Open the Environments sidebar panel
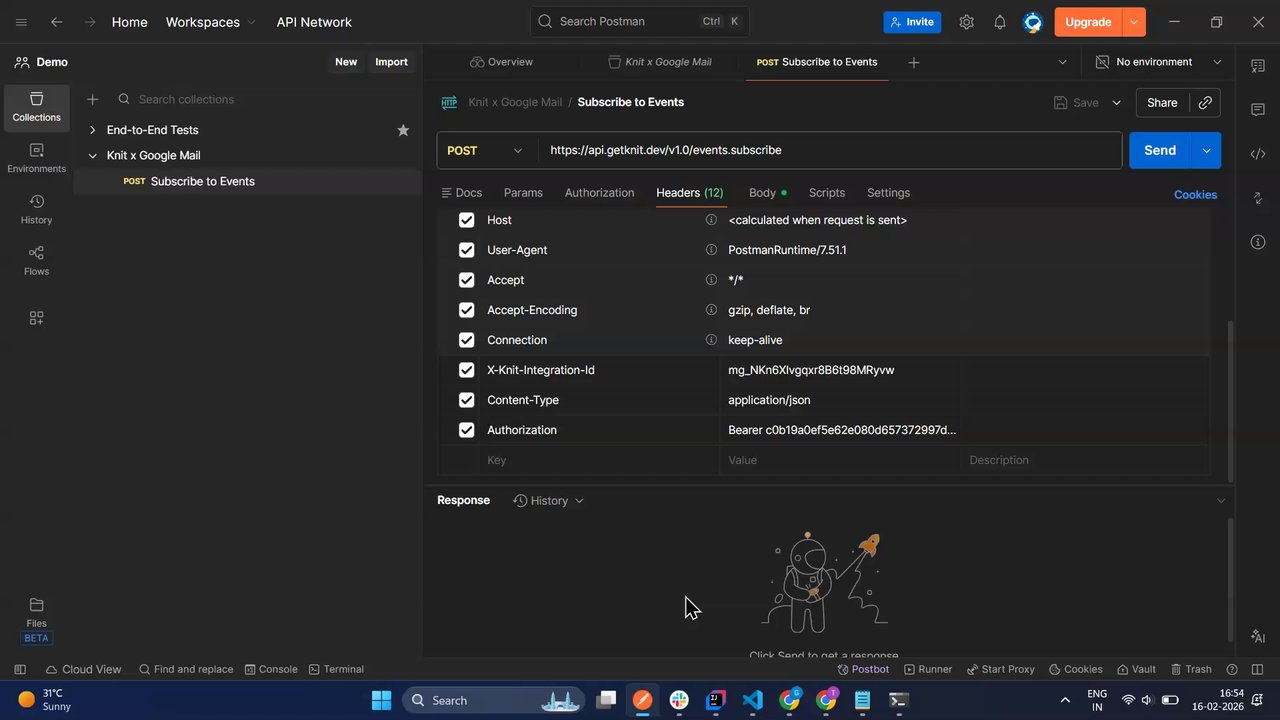This screenshot has height=720, width=1280. coord(36,158)
